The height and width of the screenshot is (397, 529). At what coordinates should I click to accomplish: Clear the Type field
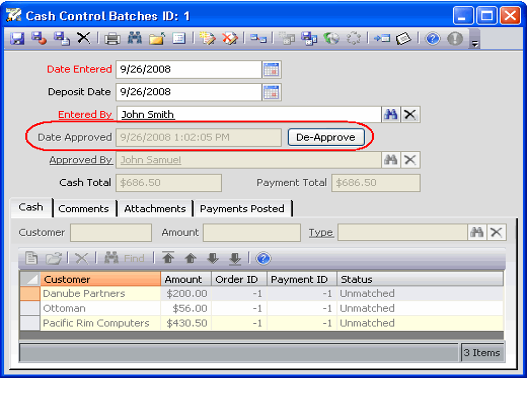pyautogui.click(x=496, y=232)
